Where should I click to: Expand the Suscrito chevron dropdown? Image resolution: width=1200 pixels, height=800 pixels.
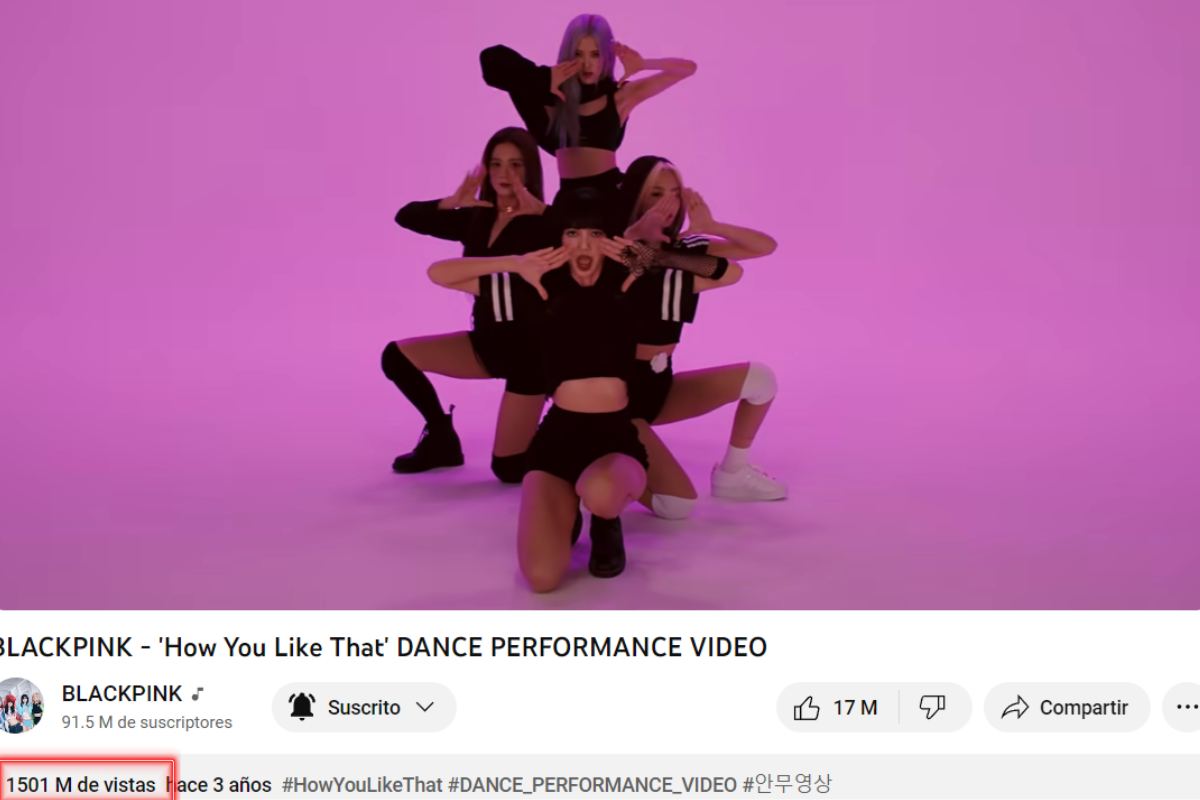tap(425, 707)
